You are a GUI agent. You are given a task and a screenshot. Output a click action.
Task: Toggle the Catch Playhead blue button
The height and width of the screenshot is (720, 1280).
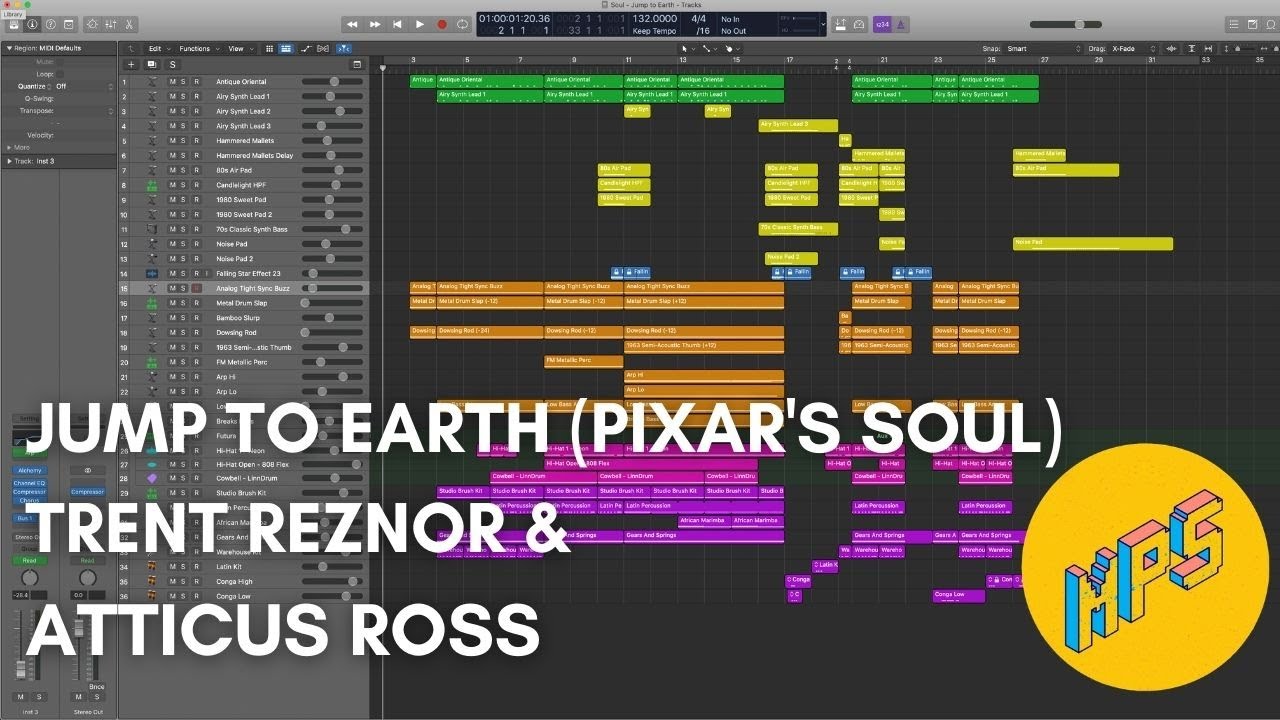coord(344,48)
